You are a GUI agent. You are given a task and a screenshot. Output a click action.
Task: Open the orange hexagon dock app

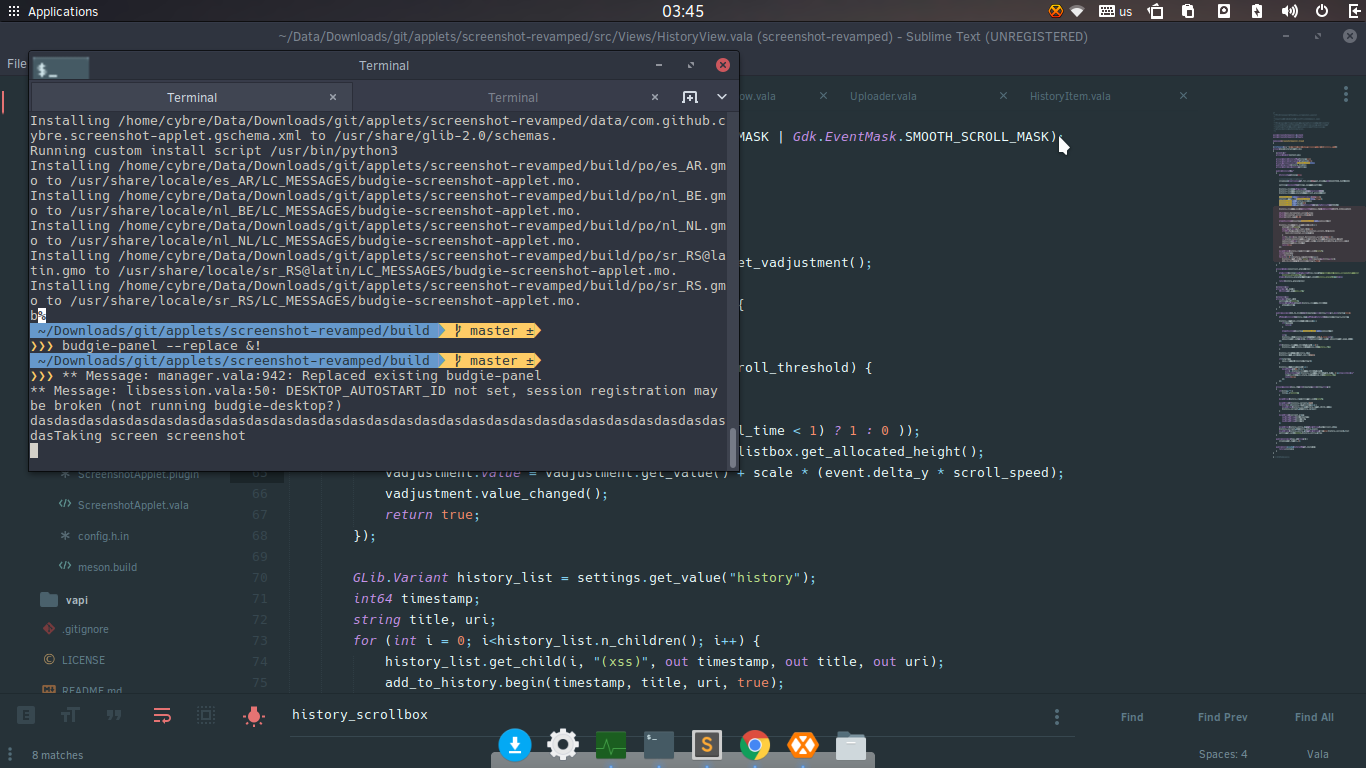[803, 744]
